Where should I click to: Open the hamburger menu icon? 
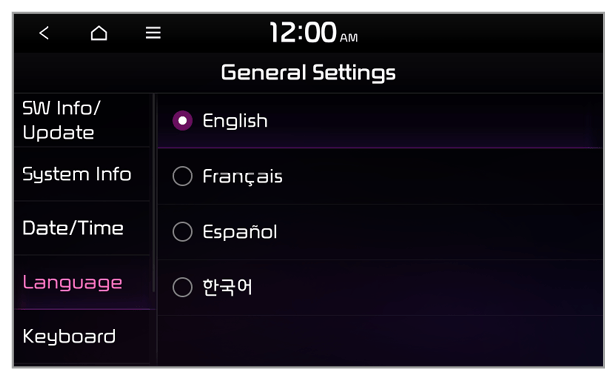pos(153,33)
